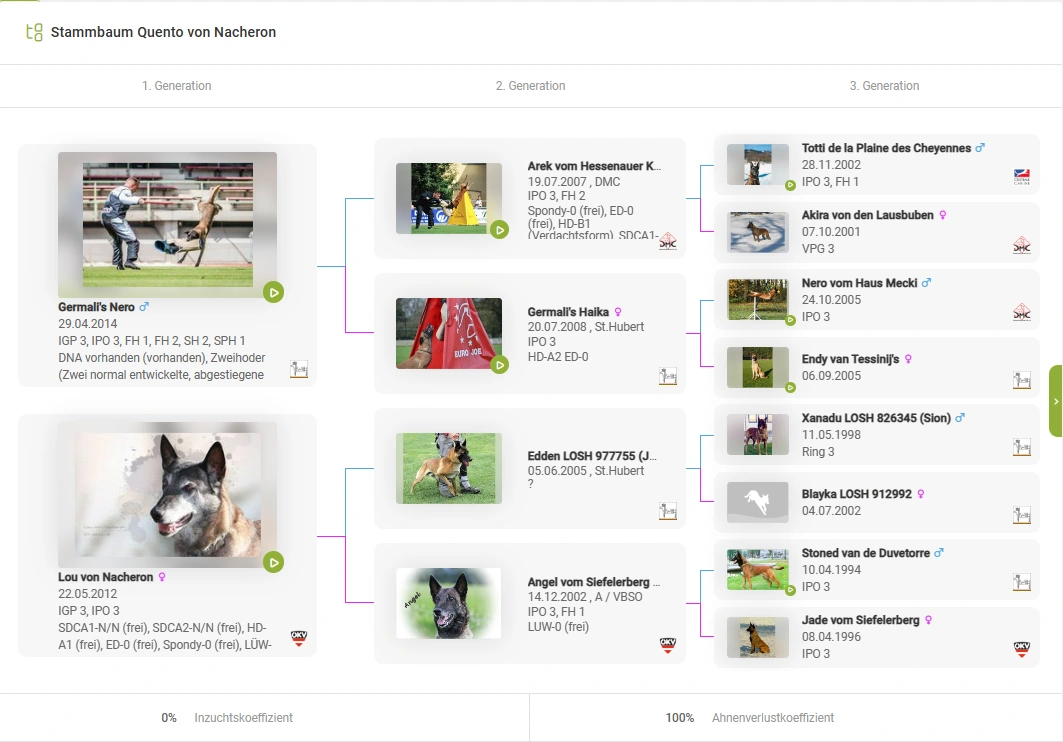Play video on Germali's Nero photo
Screen dimensions: 1063x742
point(273,292)
